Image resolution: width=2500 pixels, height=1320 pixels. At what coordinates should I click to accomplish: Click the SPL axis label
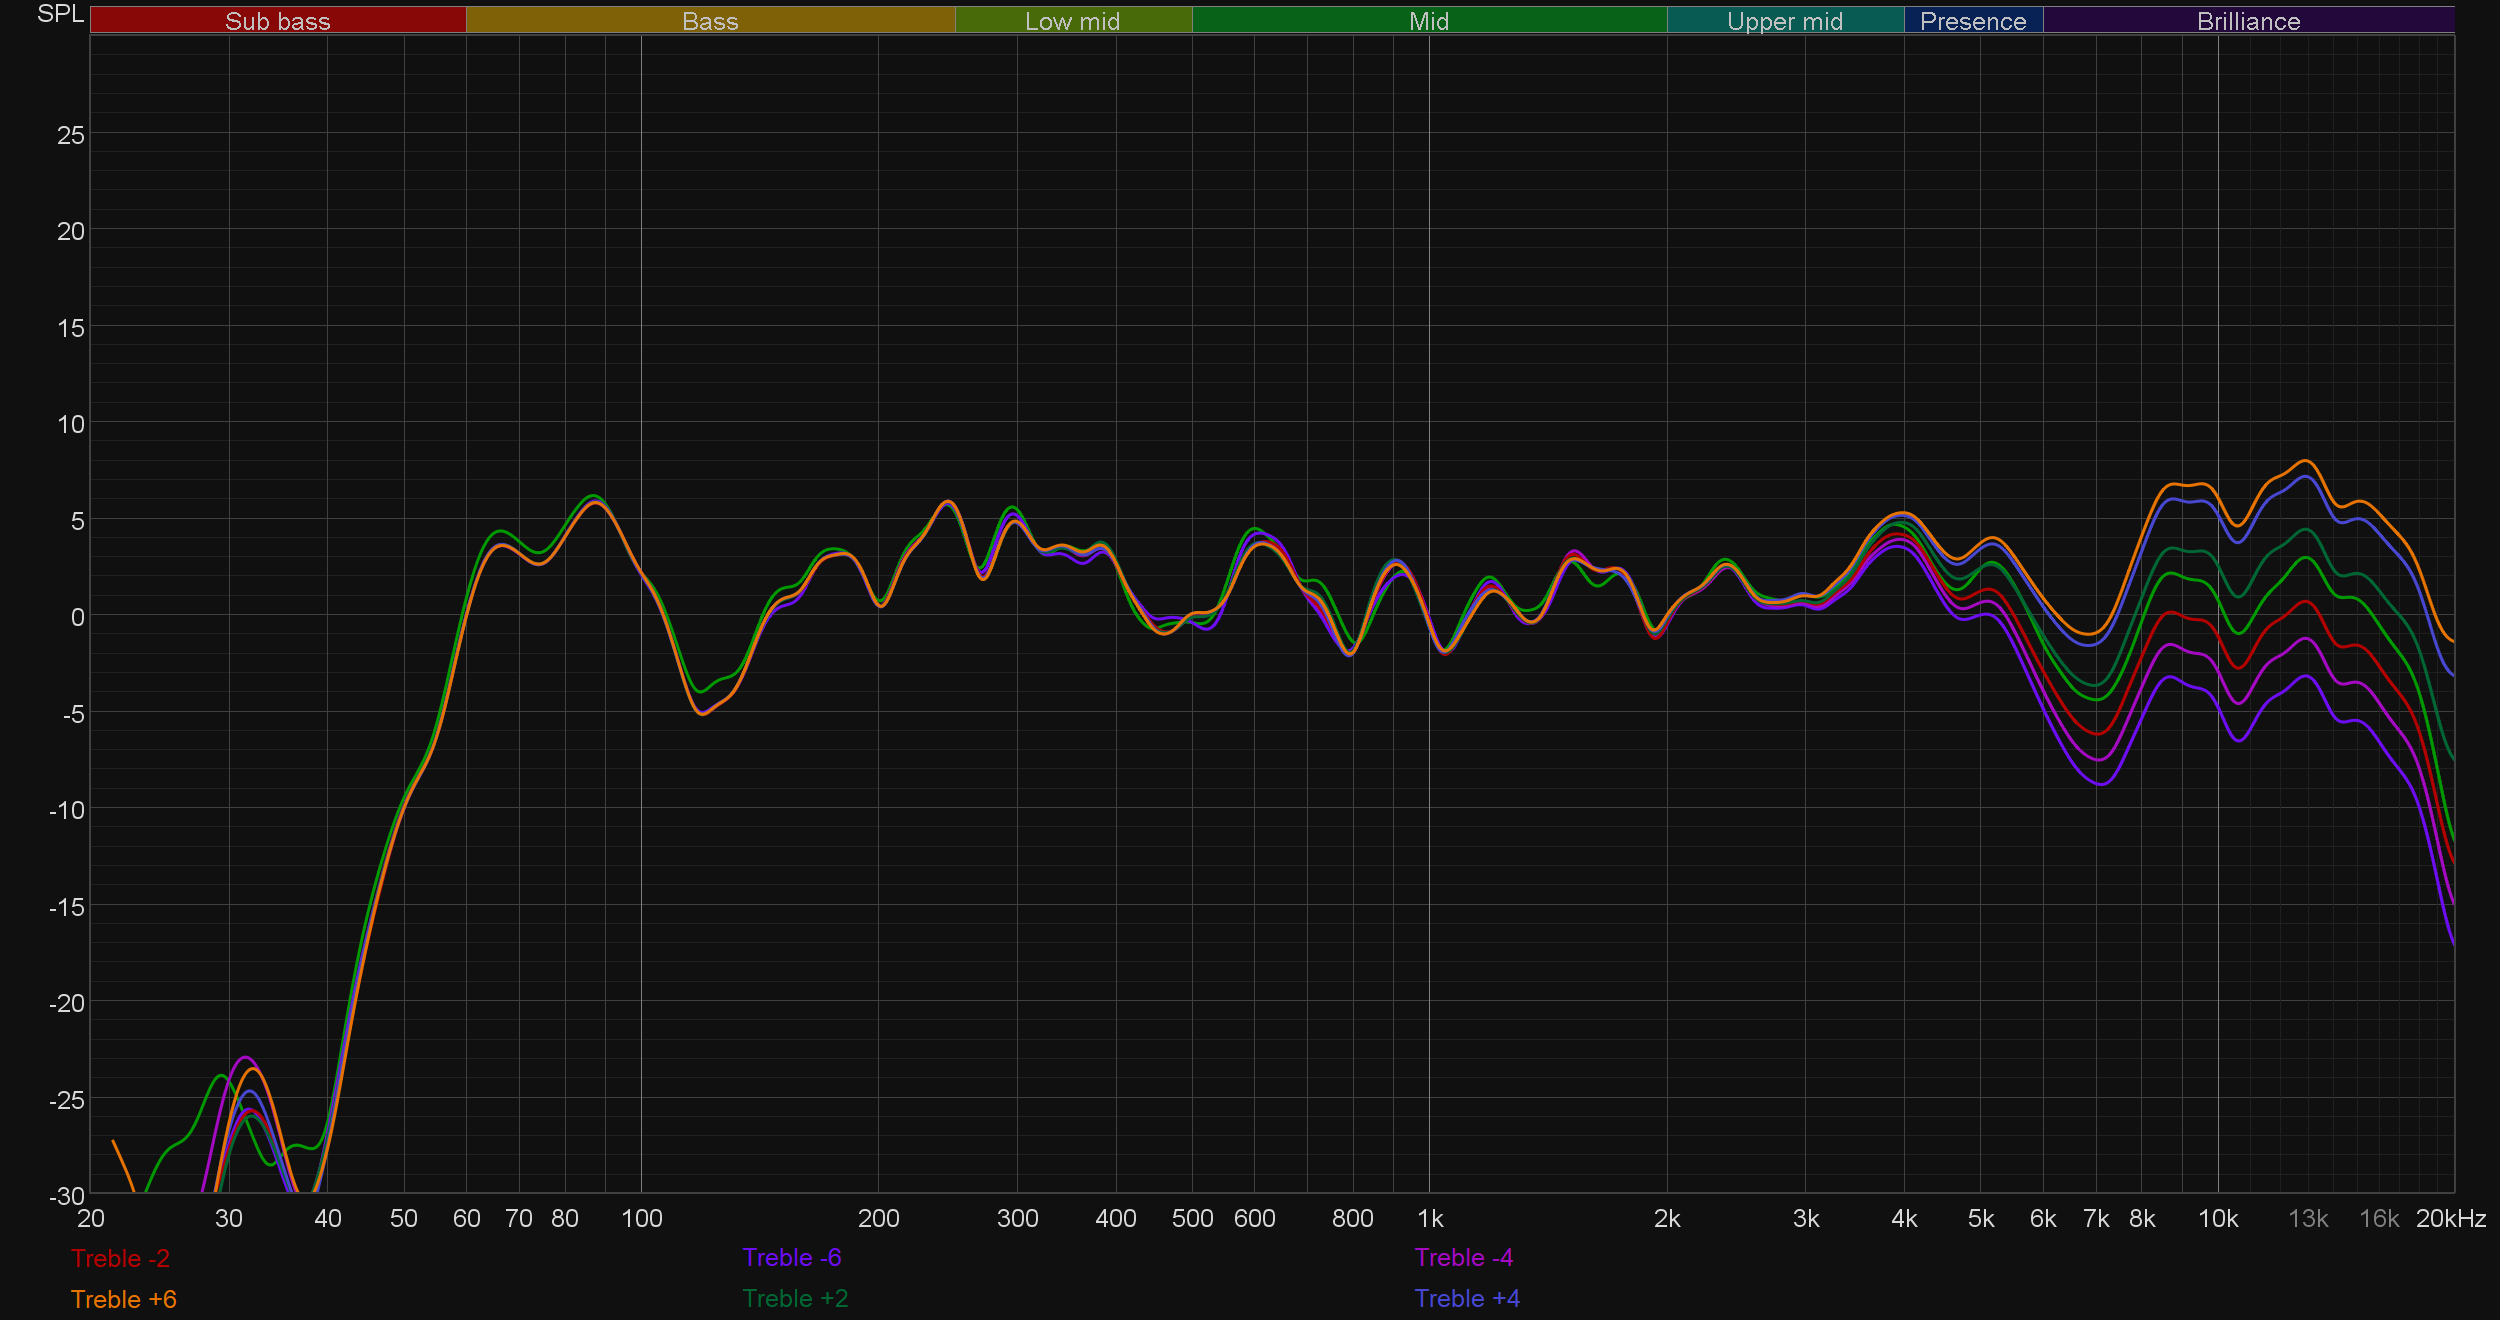tap(60, 14)
